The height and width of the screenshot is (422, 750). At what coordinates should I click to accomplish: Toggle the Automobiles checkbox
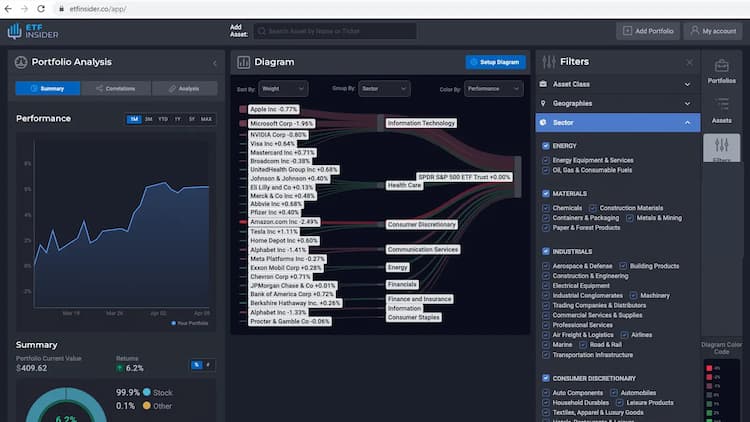[x=614, y=393]
